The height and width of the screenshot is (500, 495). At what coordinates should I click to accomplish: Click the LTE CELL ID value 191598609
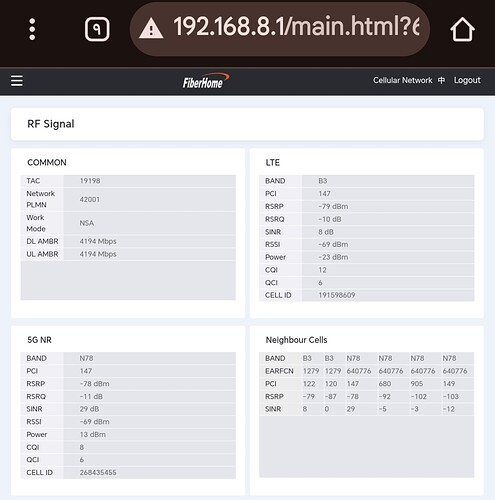(337, 295)
